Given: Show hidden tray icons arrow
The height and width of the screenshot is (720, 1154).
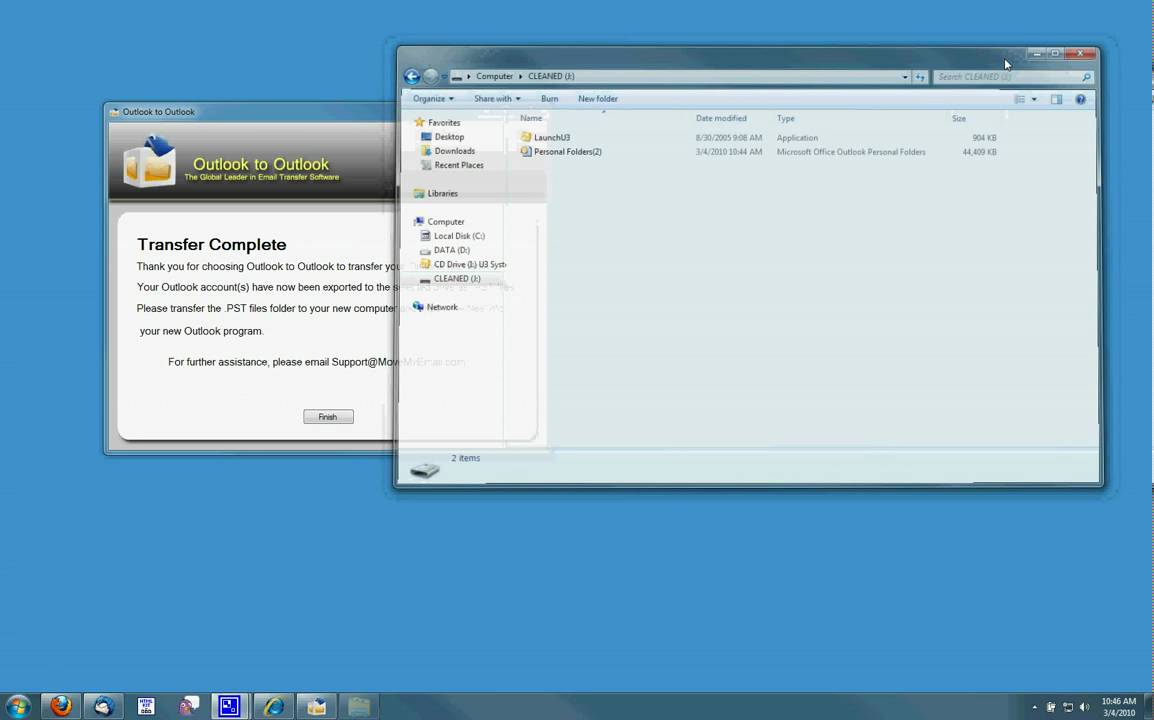Looking at the screenshot, I should click(x=1034, y=707).
